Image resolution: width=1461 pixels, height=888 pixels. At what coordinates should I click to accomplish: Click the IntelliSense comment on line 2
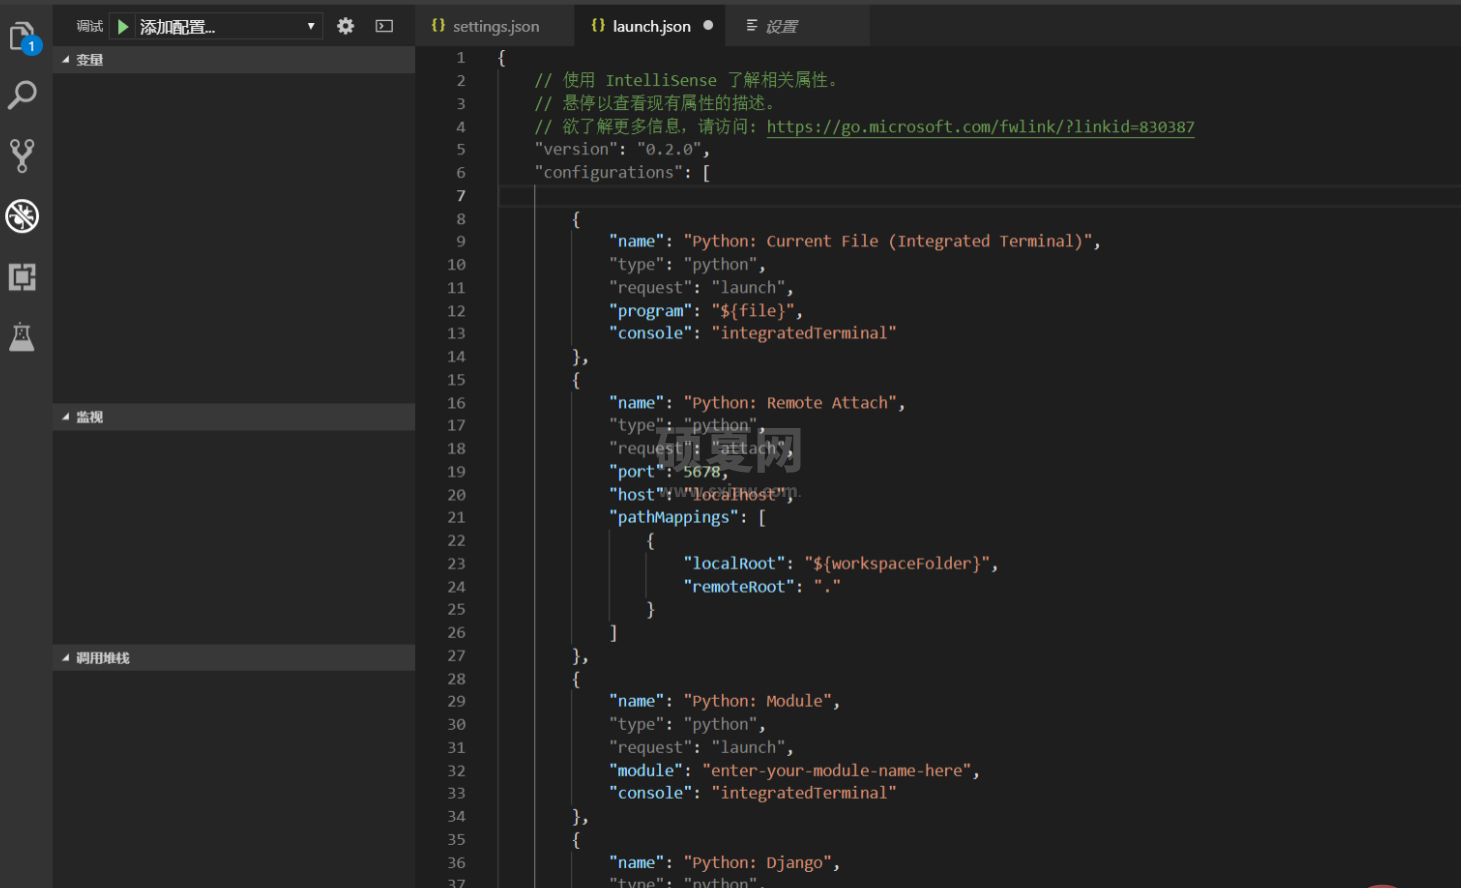tap(688, 81)
